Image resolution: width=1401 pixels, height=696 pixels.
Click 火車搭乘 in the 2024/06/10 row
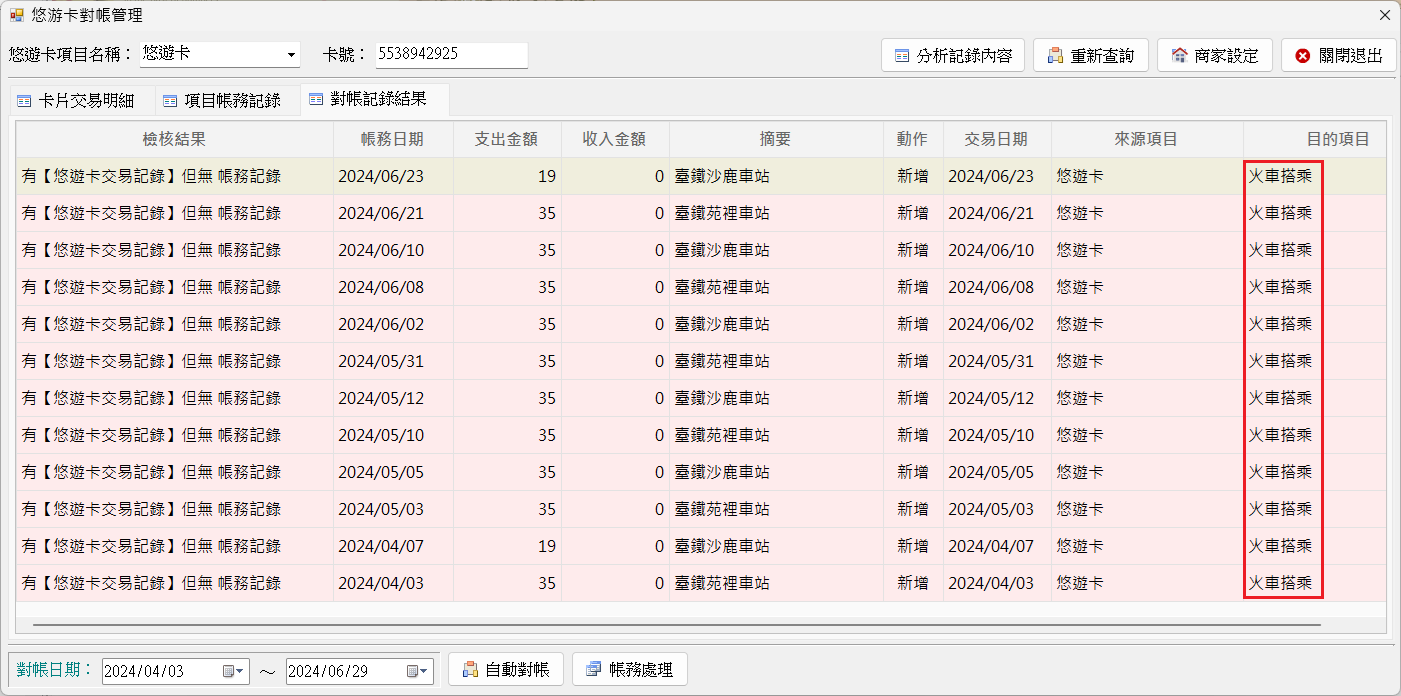(x=1280, y=250)
